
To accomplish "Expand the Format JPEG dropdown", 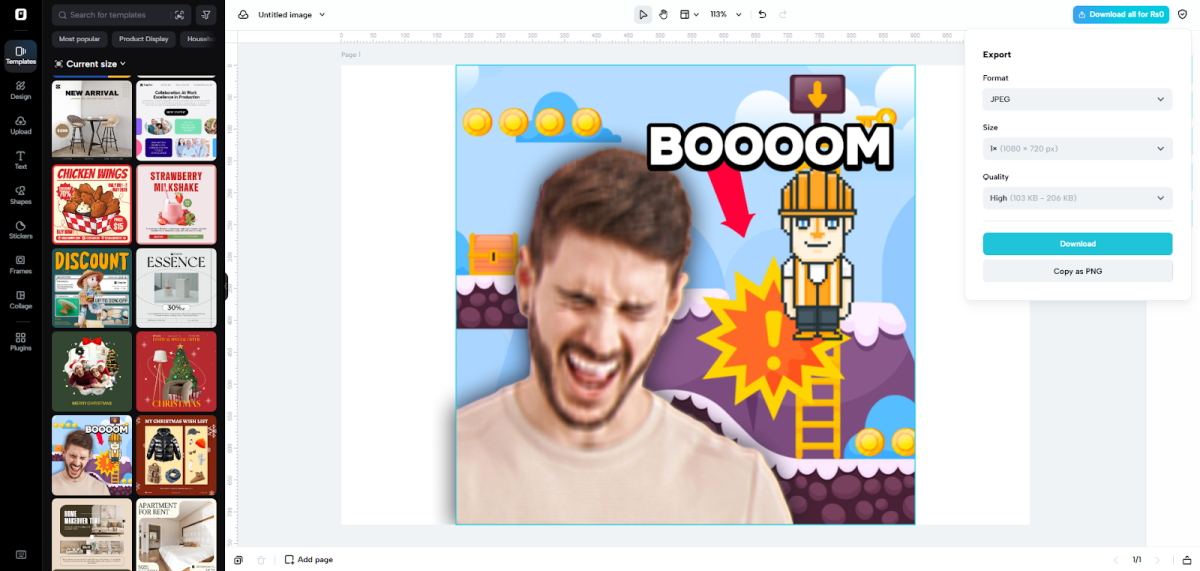I will (1077, 99).
